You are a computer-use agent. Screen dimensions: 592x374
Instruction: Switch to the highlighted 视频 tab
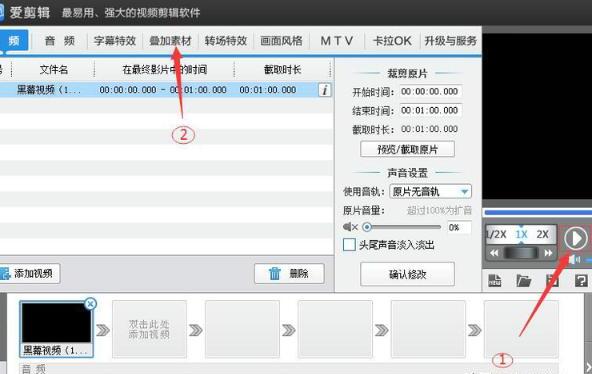click(x=14, y=40)
